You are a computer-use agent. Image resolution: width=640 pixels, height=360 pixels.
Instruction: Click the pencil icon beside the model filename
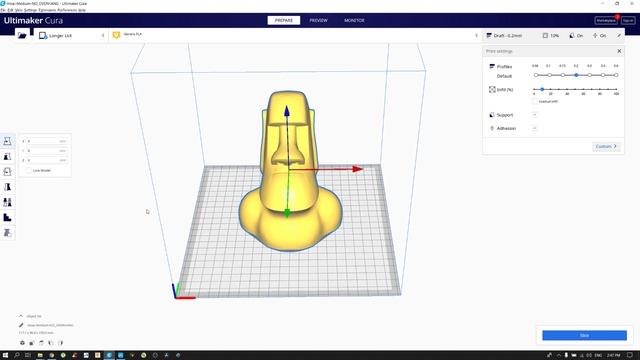[21, 325]
